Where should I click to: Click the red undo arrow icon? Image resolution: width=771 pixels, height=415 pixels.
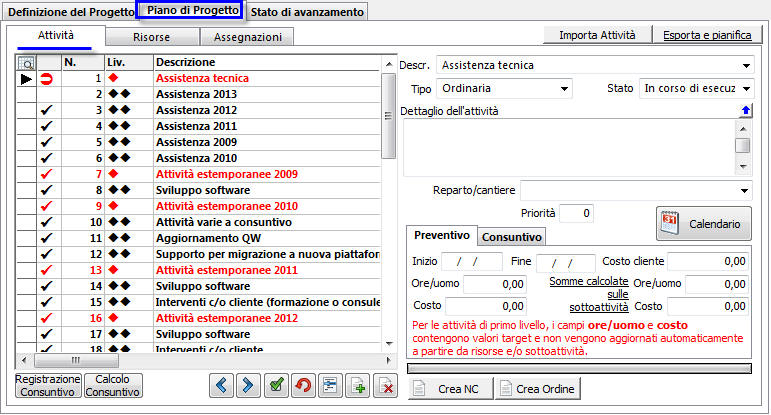pos(303,387)
